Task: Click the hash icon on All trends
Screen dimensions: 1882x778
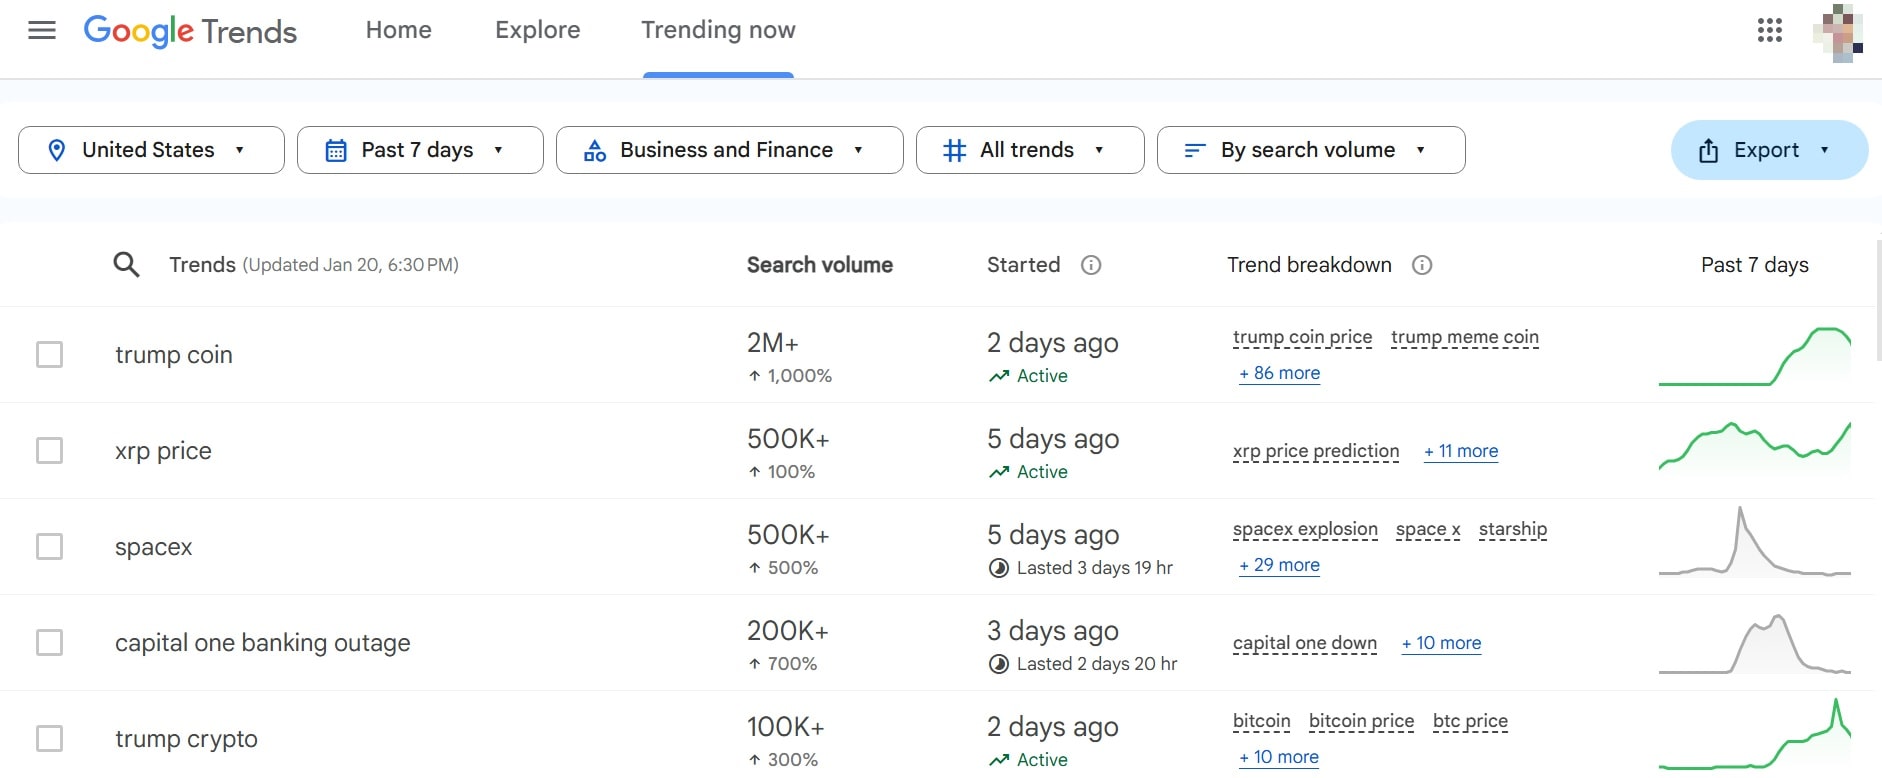Action: [x=955, y=150]
